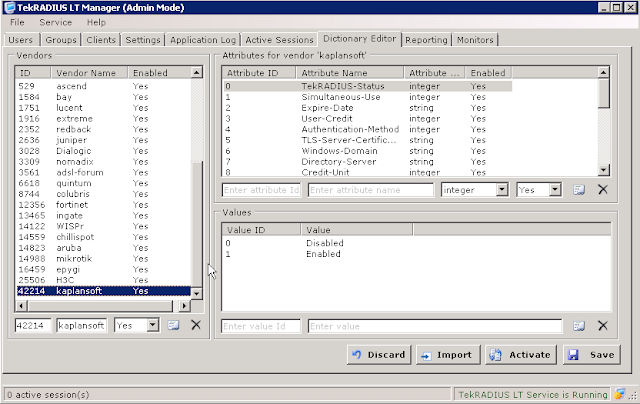
Task: Click the Enter attribute name field
Action: 371,190
